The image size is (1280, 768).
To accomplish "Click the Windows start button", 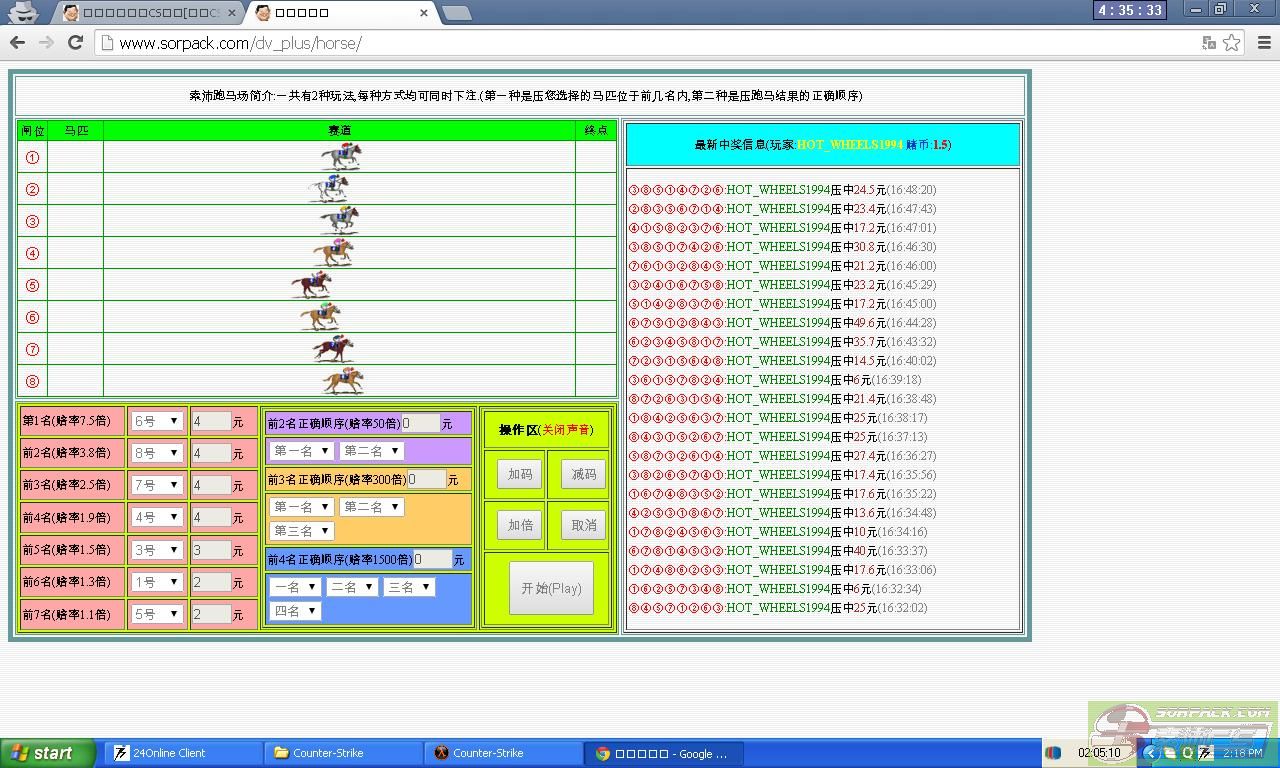I will coord(45,753).
